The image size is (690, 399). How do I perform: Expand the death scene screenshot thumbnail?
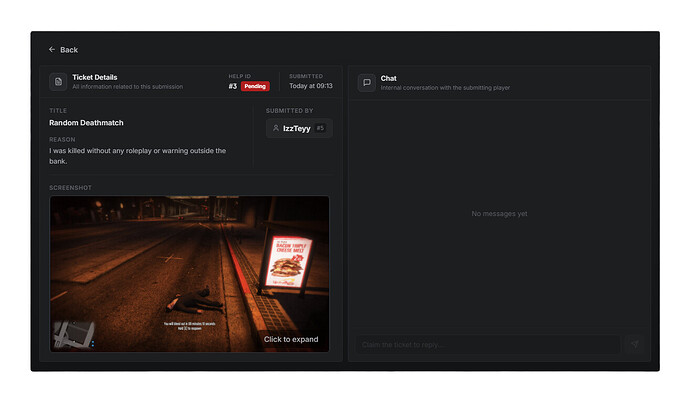[190, 274]
